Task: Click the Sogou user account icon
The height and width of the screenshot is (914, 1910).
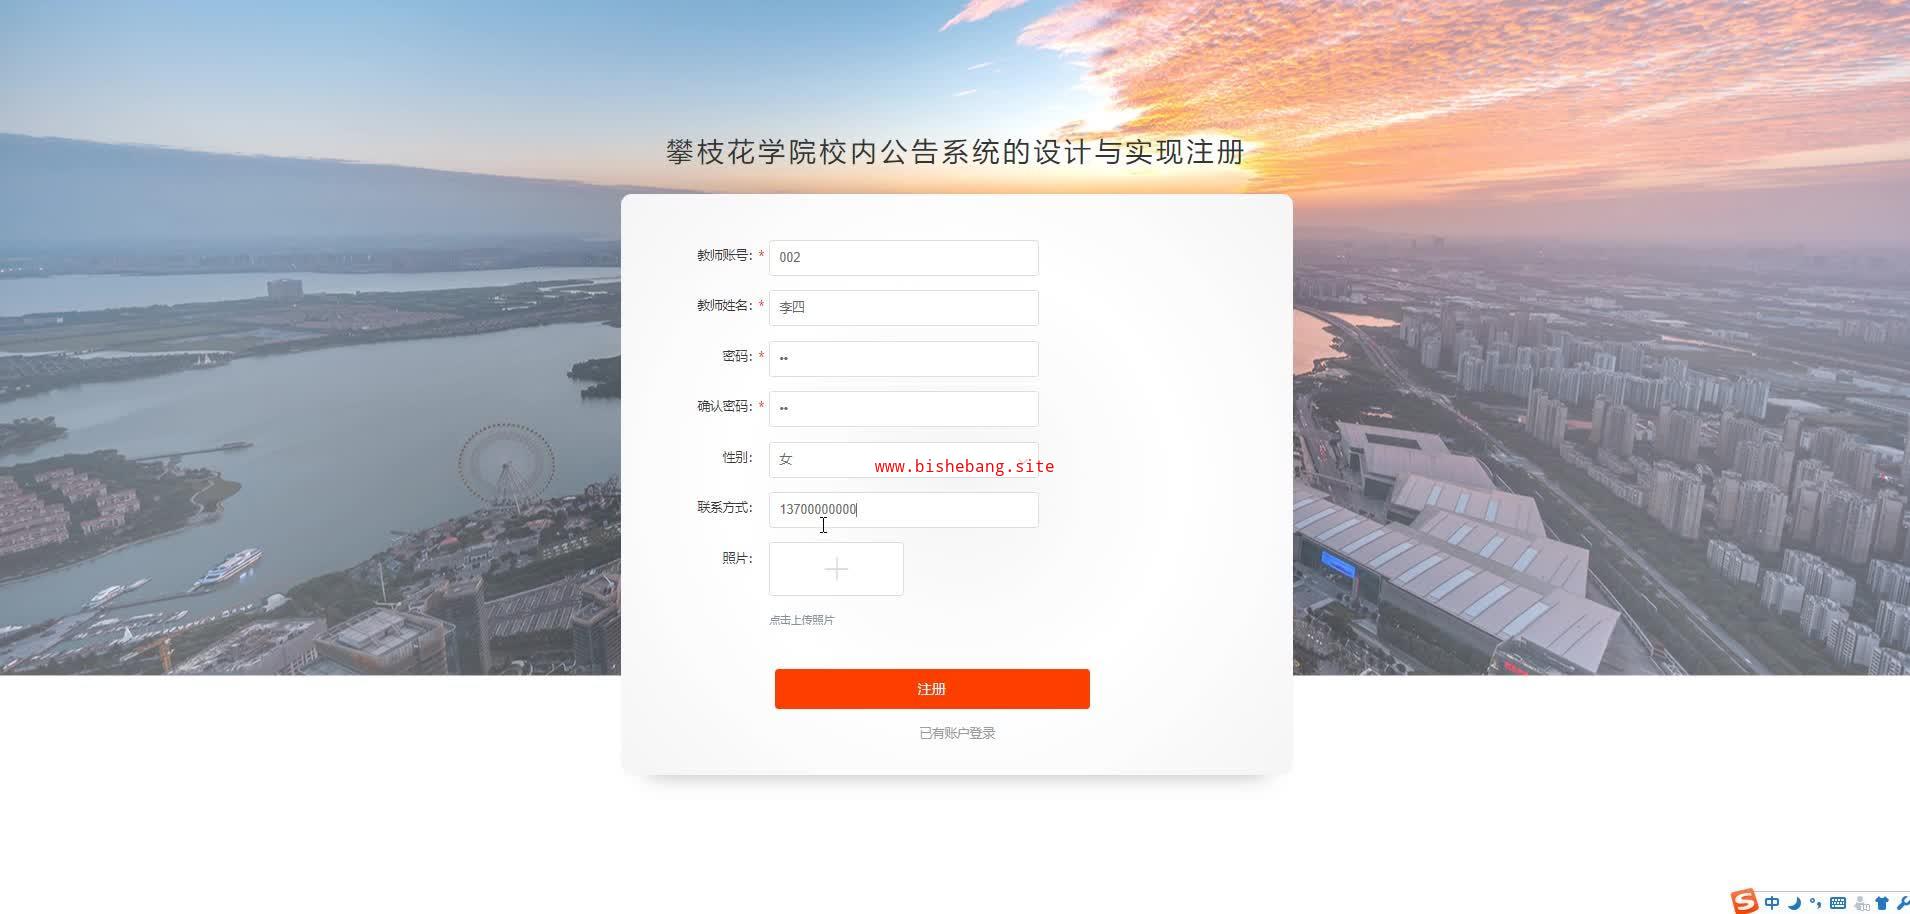Action: [x=1861, y=903]
